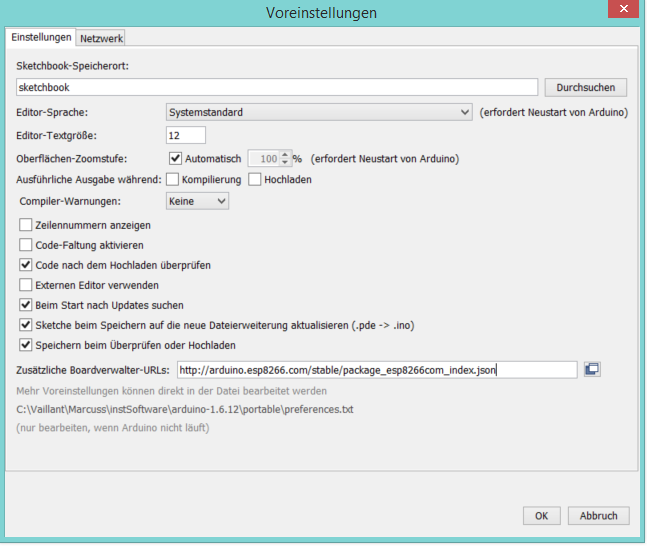
Task: Uncheck Code nach dem Hochladen überprüfen
Action: click(26, 266)
